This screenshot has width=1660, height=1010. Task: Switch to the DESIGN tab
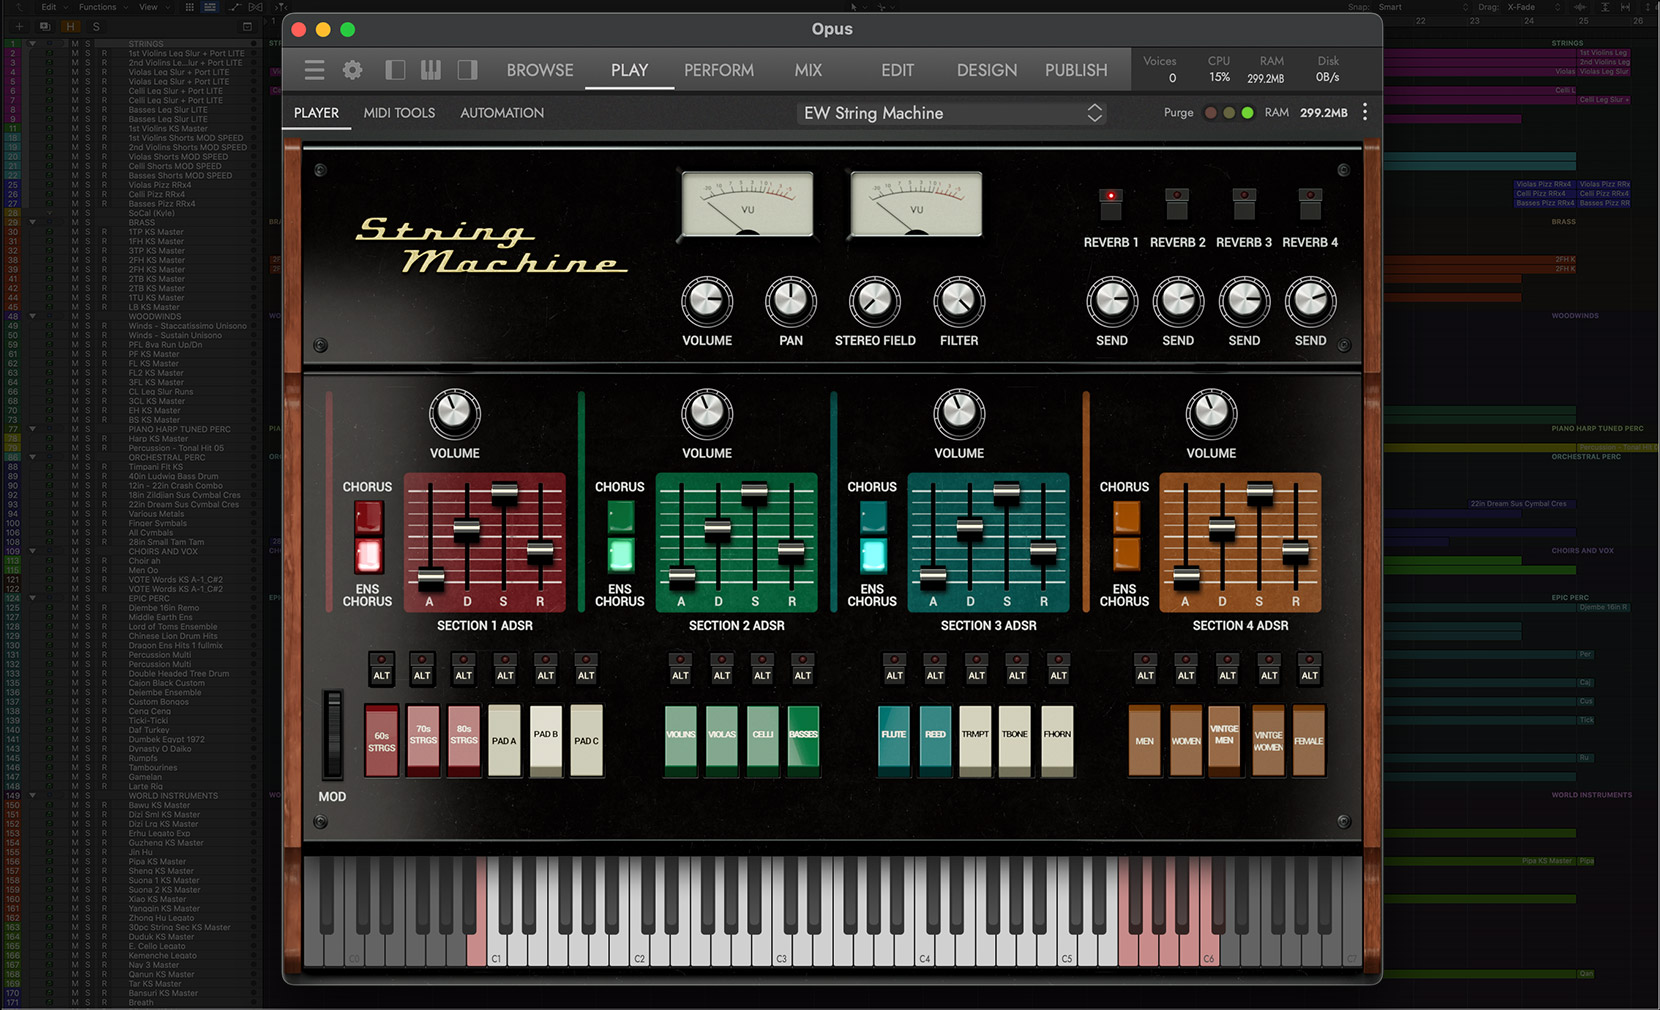pos(987,70)
